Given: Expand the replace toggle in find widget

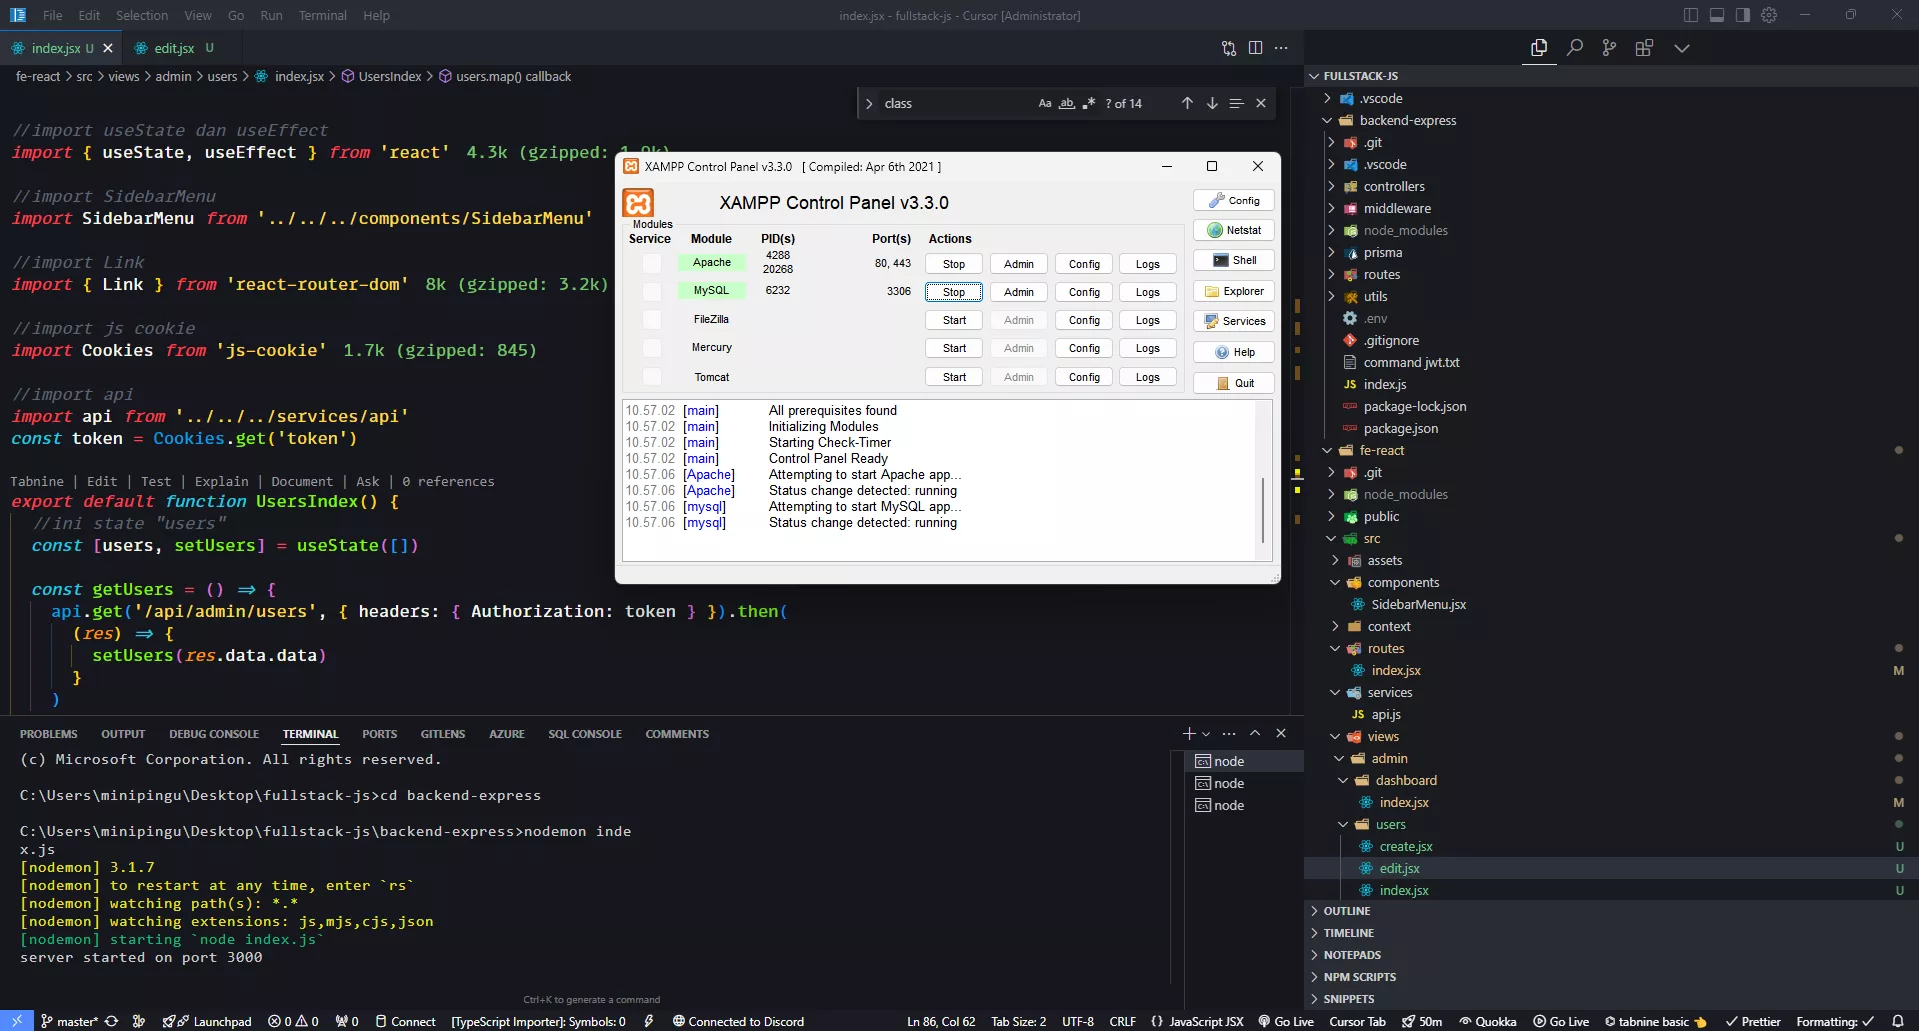Looking at the screenshot, I should (x=869, y=103).
